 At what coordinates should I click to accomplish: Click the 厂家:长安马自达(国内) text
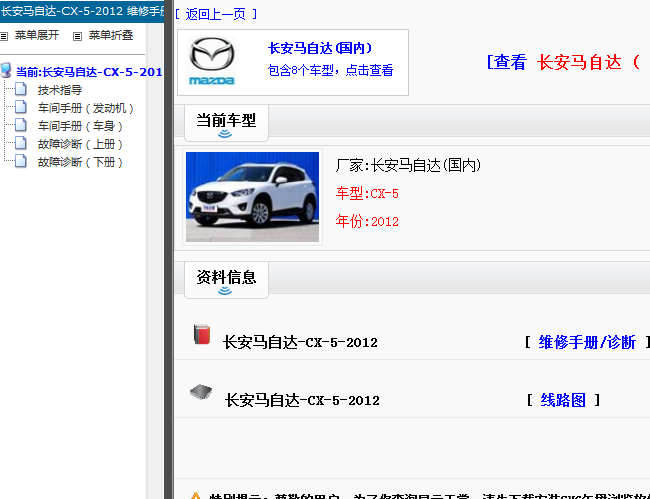pos(408,165)
